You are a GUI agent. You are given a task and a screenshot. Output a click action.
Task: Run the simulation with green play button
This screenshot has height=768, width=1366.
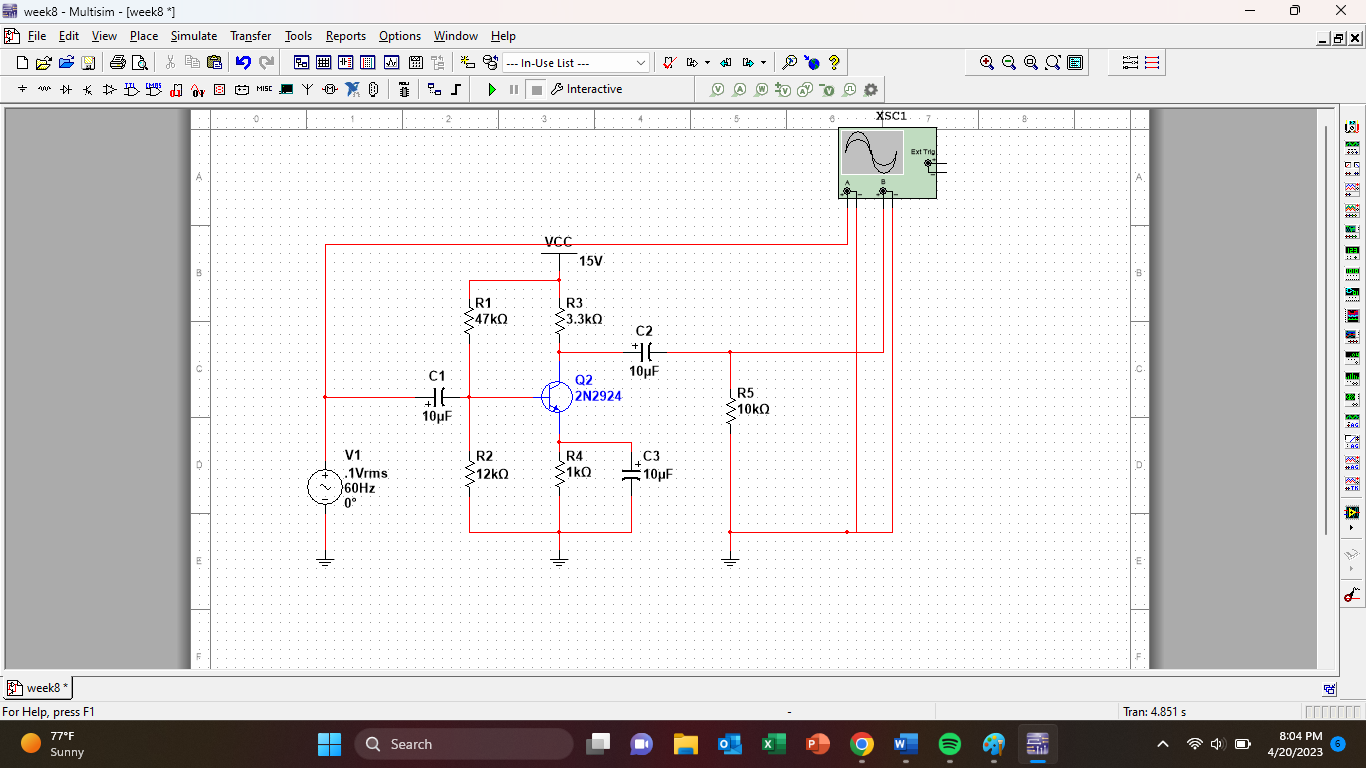[x=491, y=90]
